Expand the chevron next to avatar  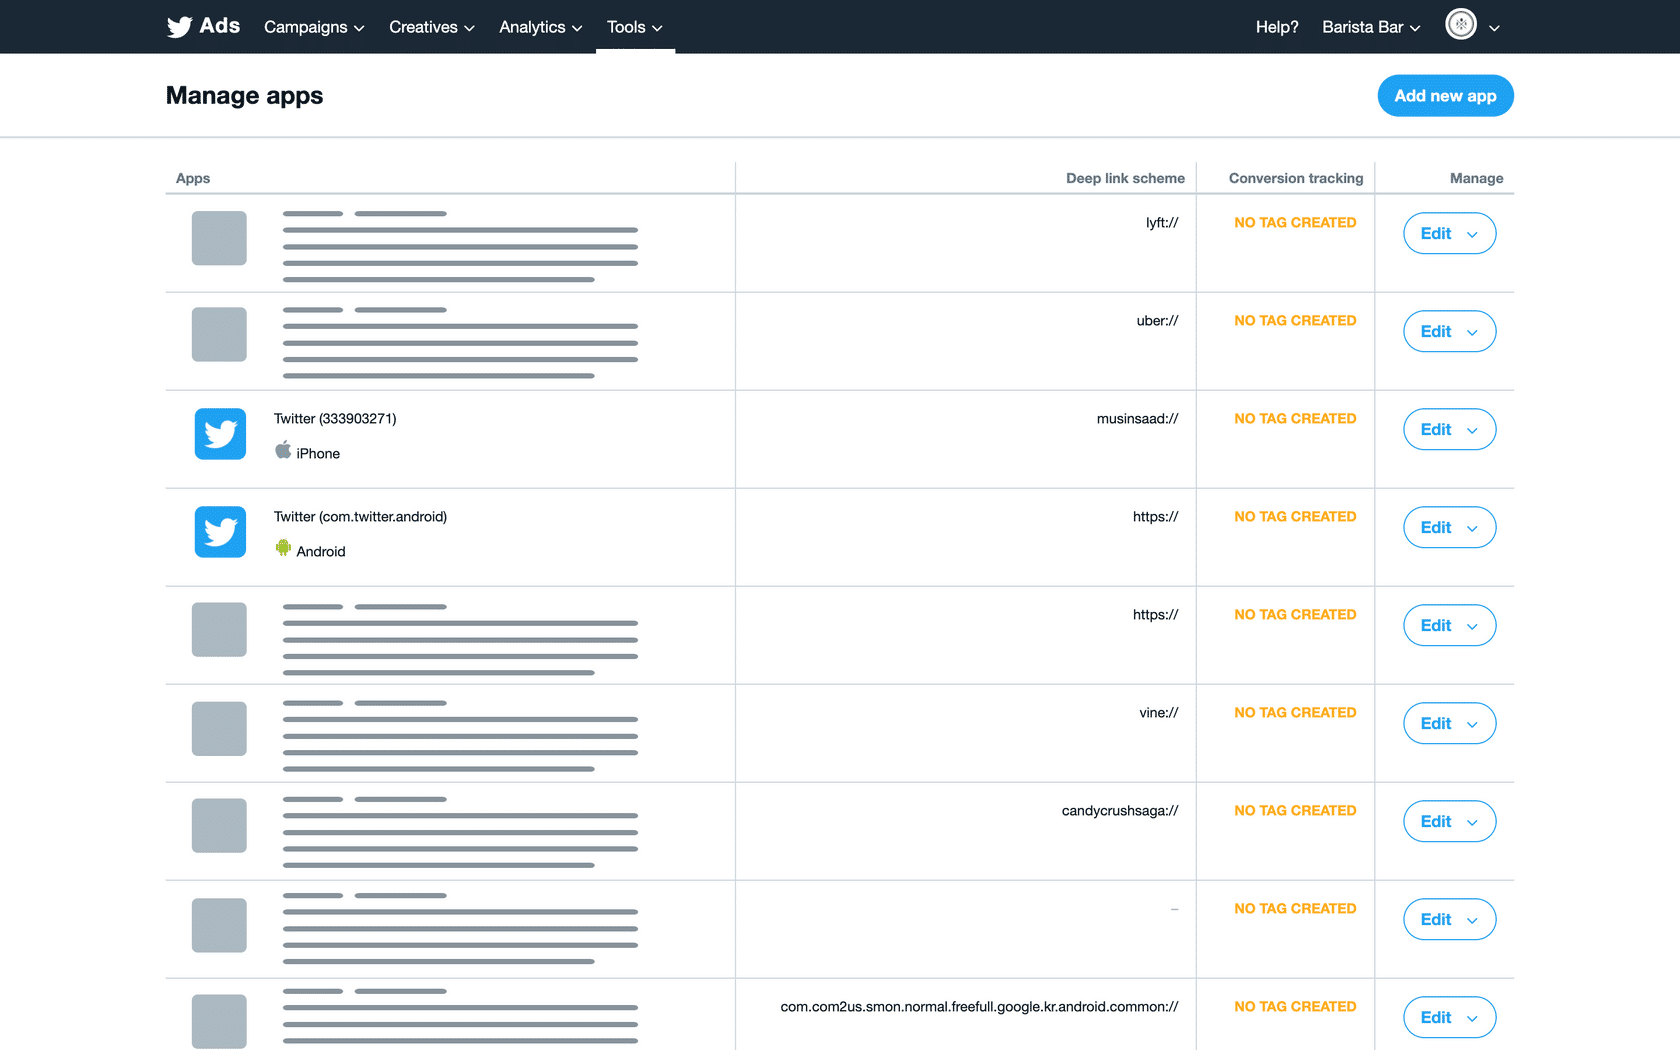click(1494, 28)
